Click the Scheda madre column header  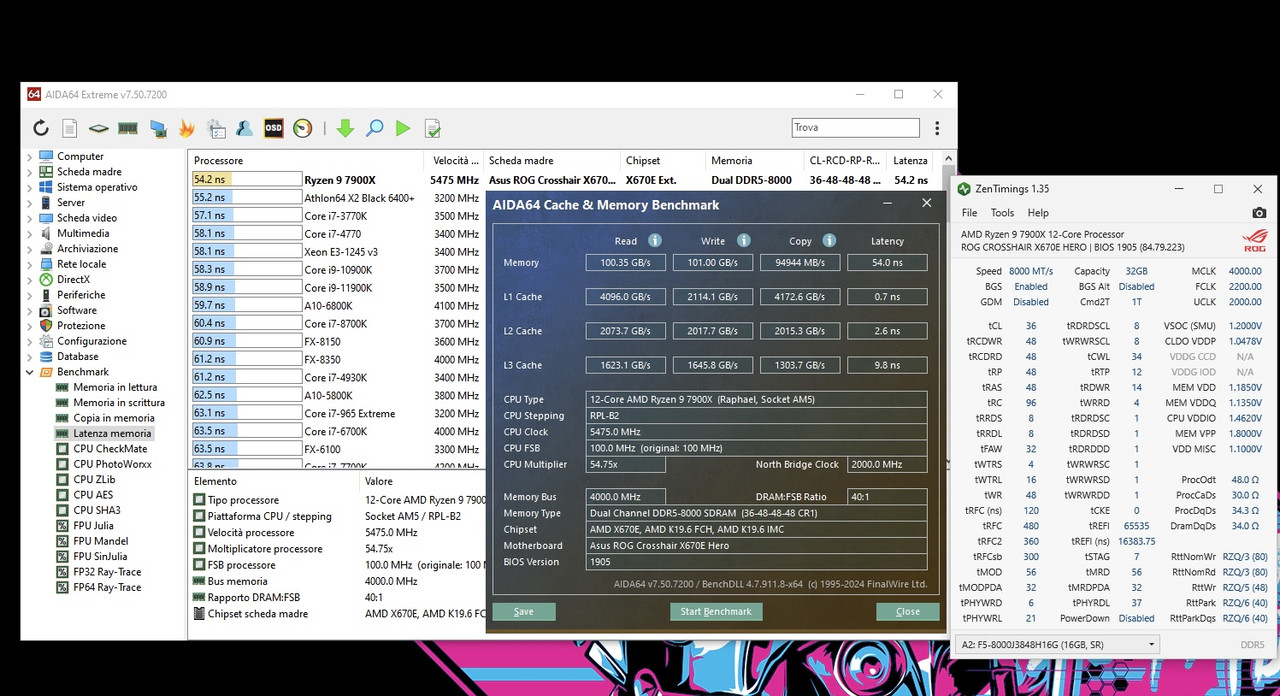tap(552, 160)
